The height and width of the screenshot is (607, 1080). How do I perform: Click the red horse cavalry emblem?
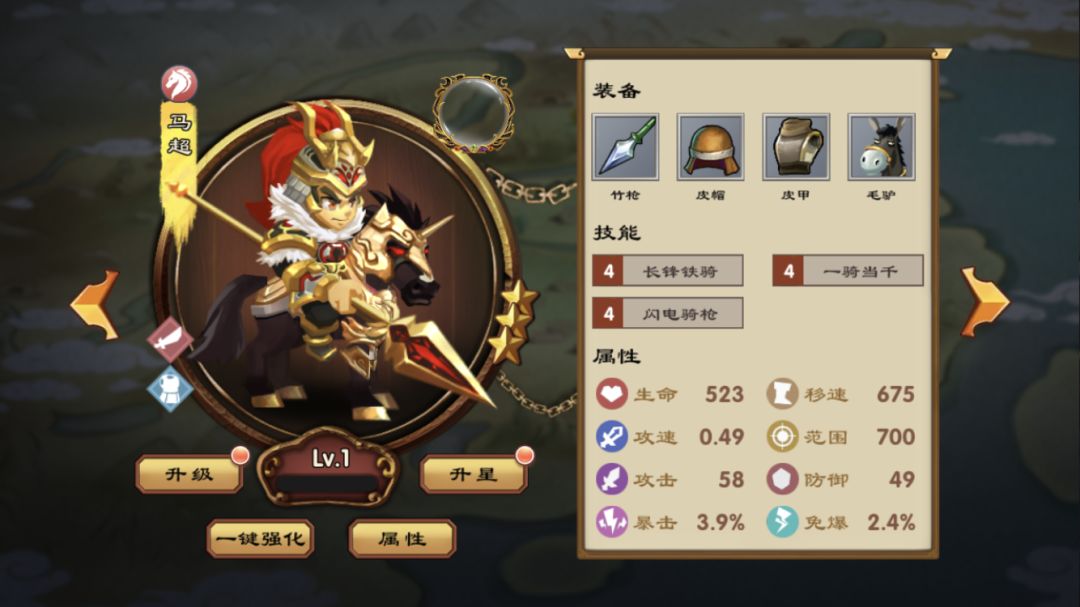click(179, 84)
